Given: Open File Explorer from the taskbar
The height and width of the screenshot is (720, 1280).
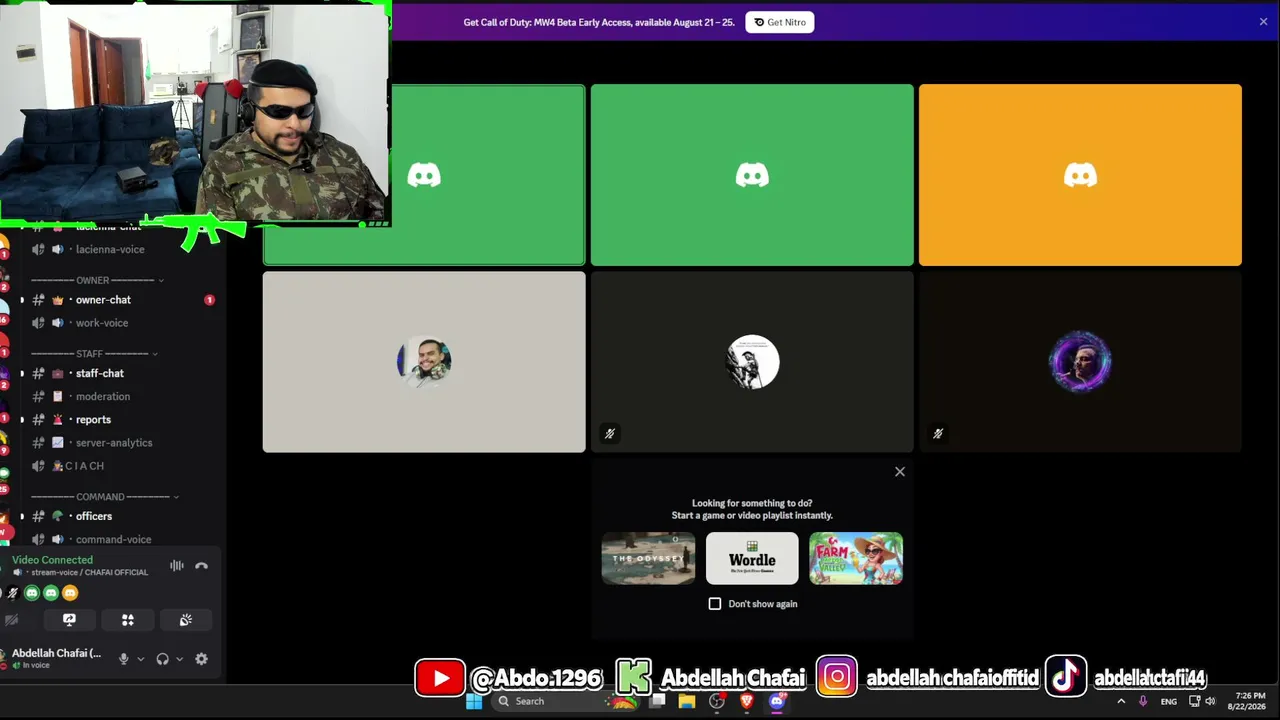Looking at the screenshot, I should [687, 701].
